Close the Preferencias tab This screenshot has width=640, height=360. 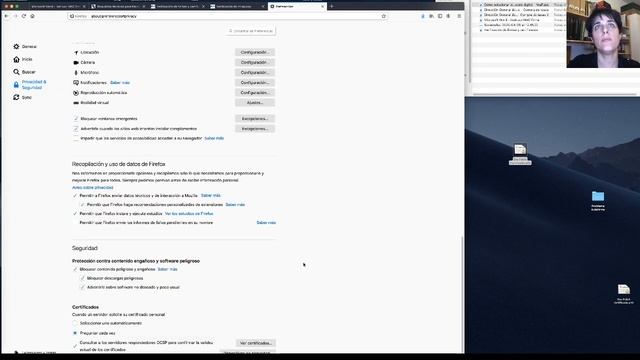pyautogui.click(x=322, y=7)
